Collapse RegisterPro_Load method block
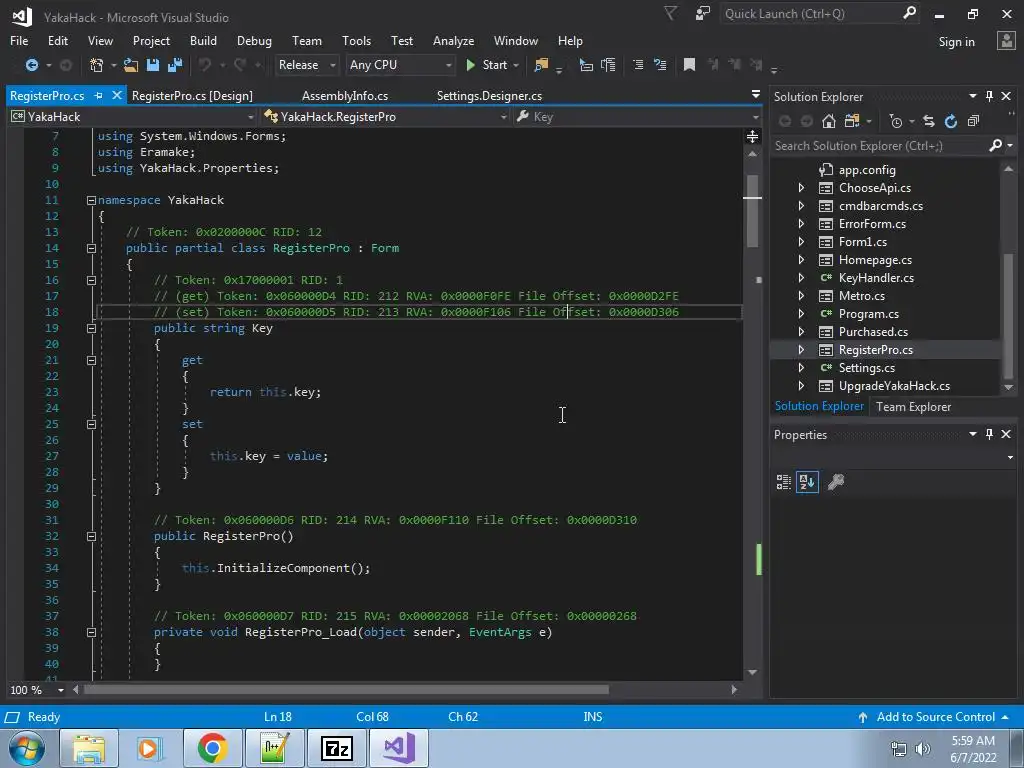 pyautogui.click(x=91, y=632)
